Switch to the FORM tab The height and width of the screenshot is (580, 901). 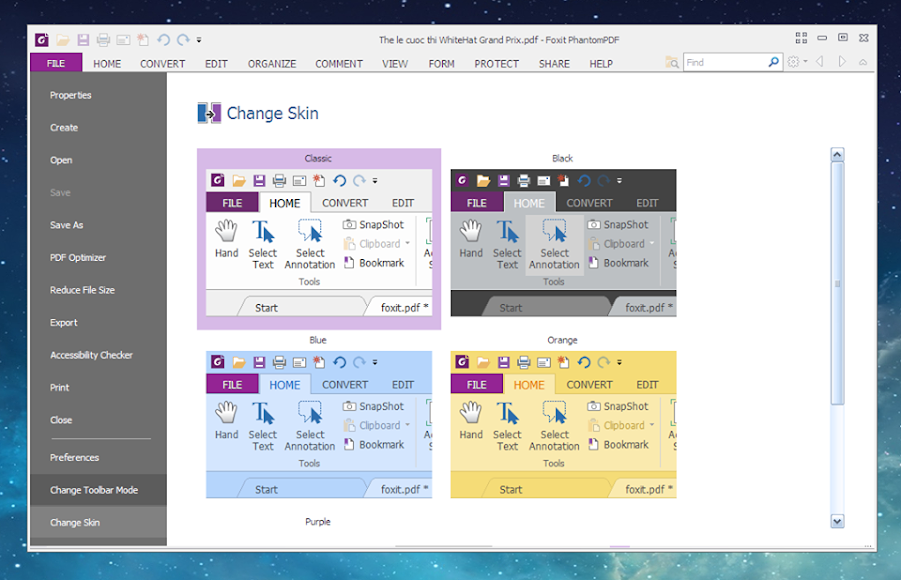click(441, 64)
